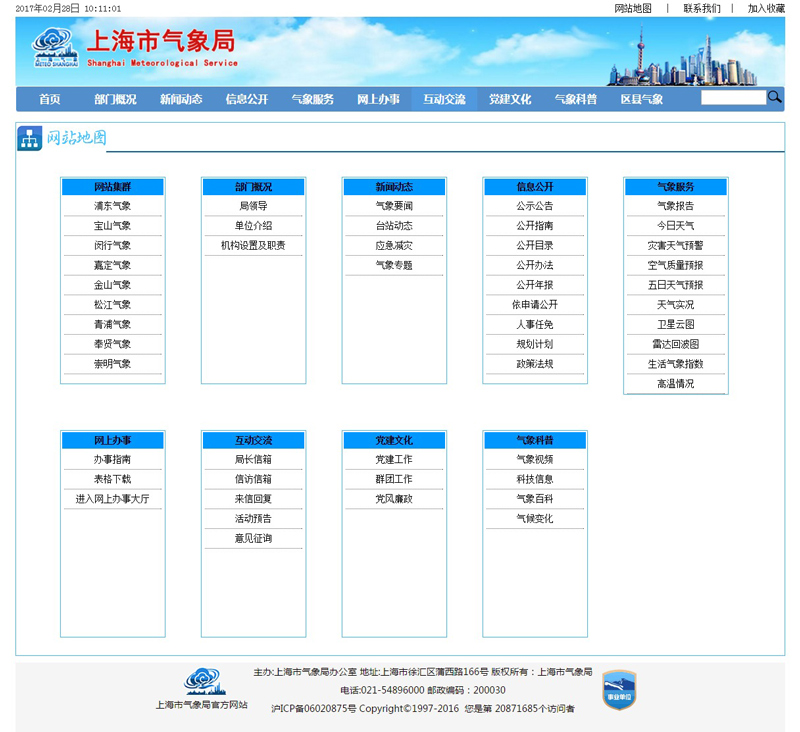
Task: Click 联系我们 link at top right
Action: point(702,8)
